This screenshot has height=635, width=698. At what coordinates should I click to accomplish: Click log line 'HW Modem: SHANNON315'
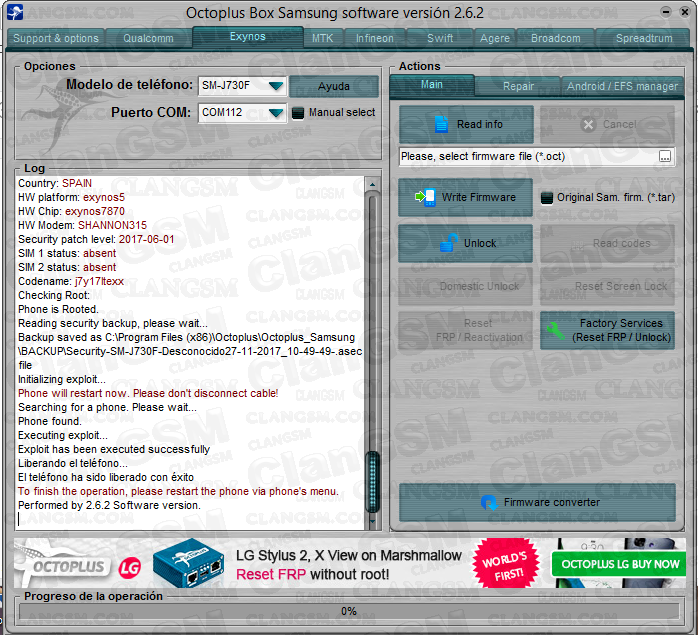coord(82,225)
